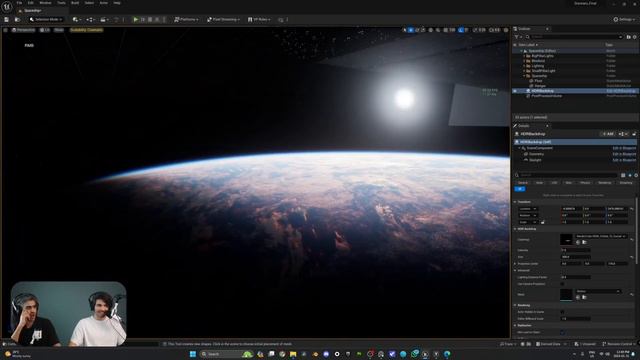
Task: Select the All details filter tab
Action: point(520,189)
